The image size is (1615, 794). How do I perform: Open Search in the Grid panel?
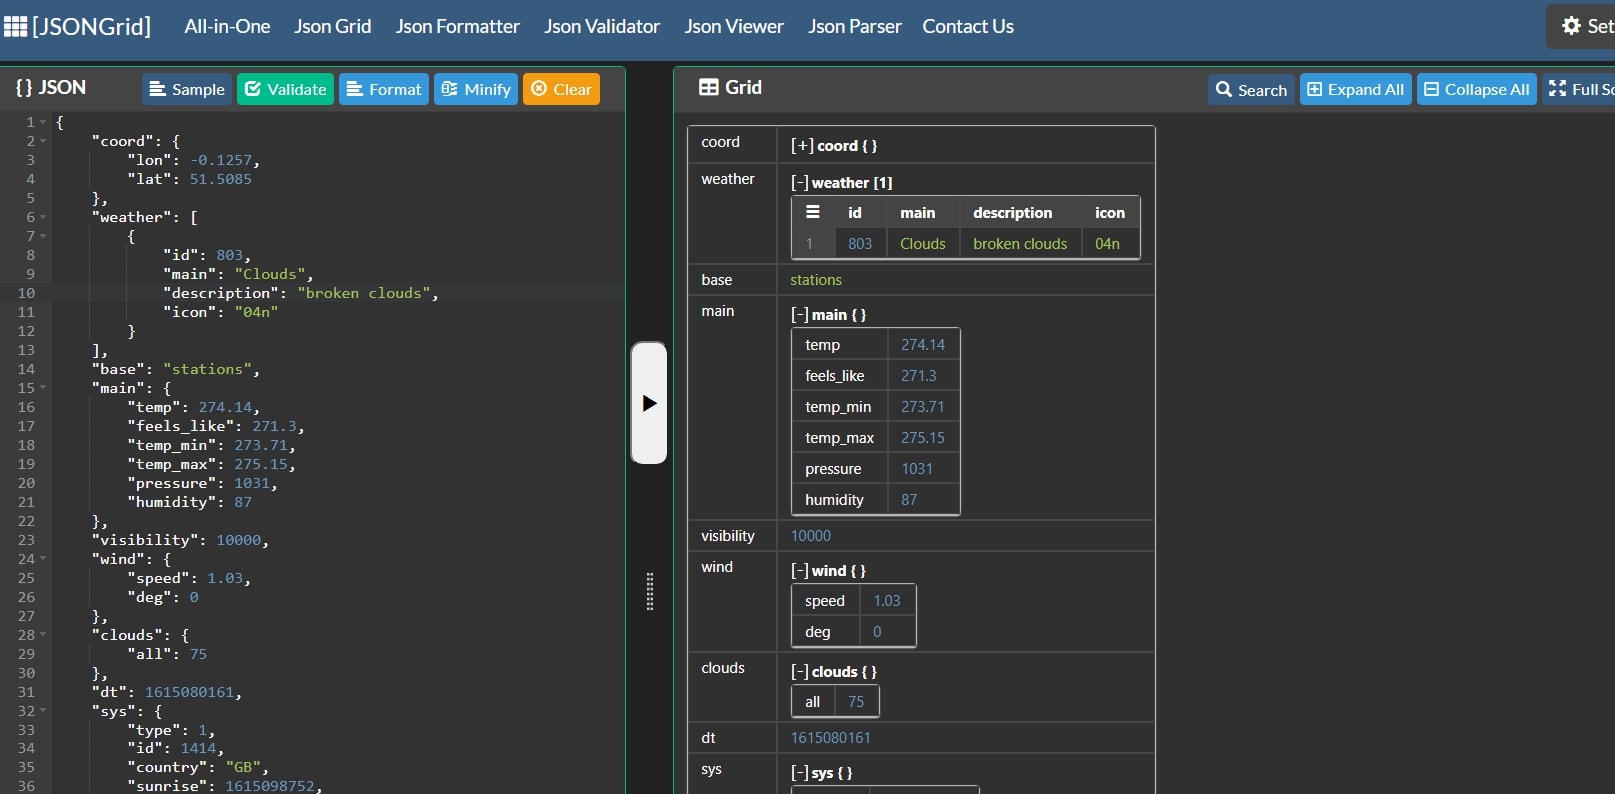[1251, 89]
